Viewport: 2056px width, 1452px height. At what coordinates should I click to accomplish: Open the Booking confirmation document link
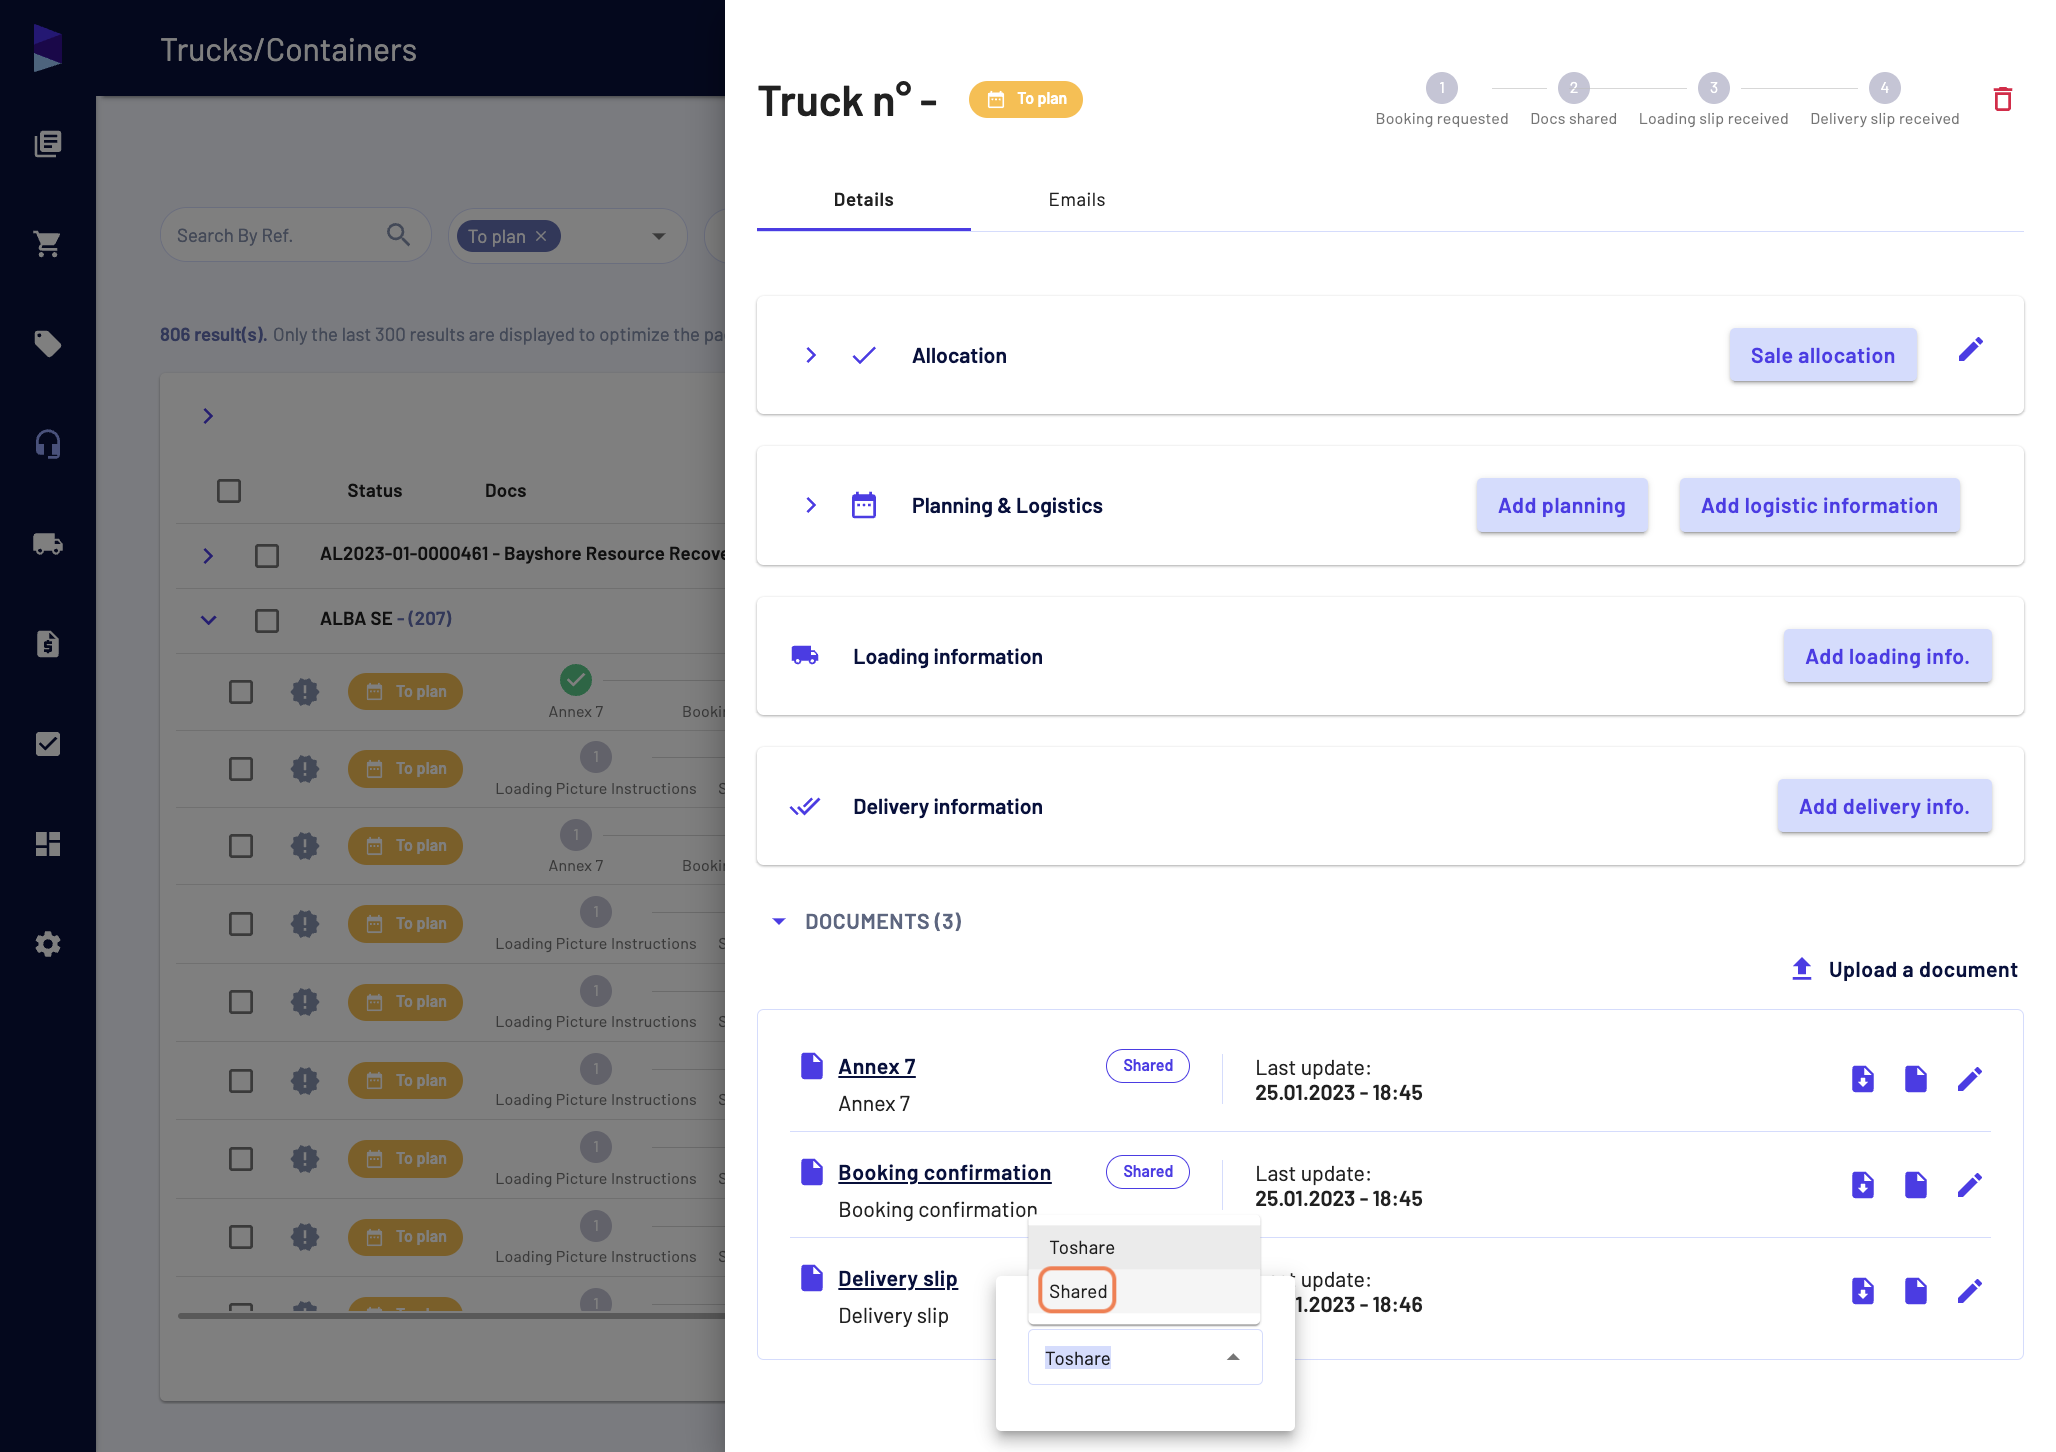(x=944, y=1172)
